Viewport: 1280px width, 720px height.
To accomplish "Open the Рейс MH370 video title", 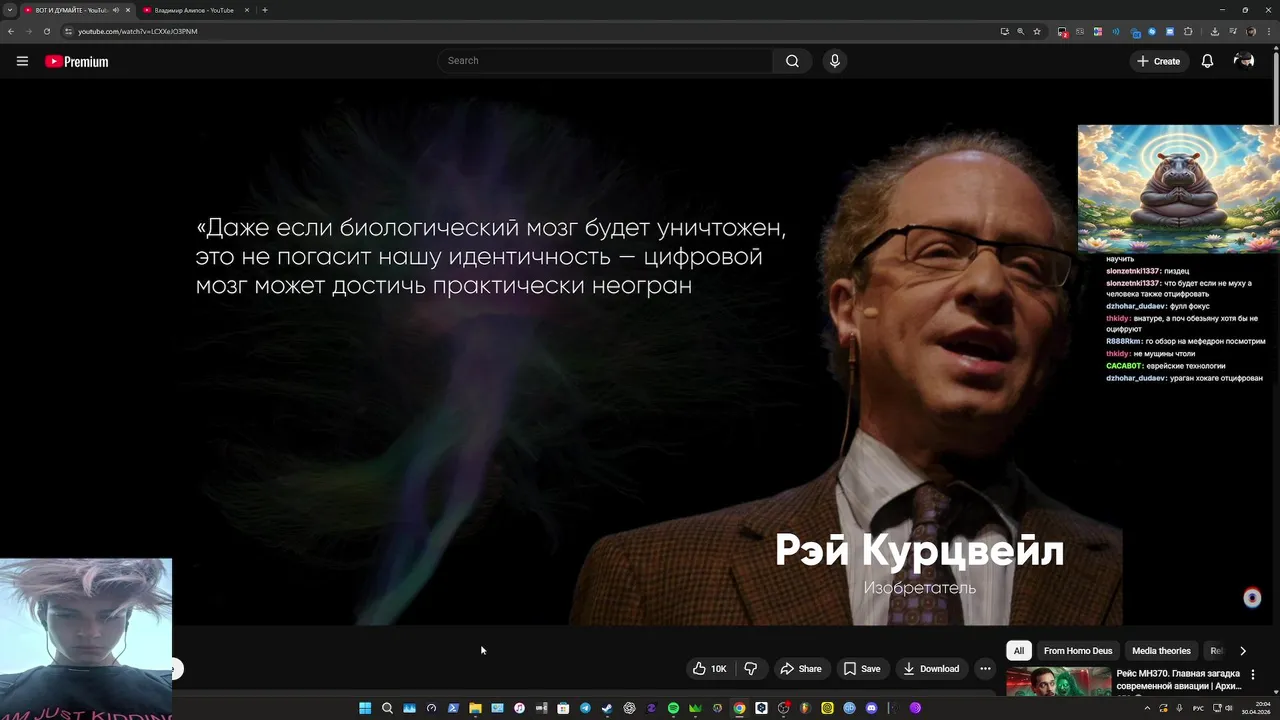I will [1179, 680].
